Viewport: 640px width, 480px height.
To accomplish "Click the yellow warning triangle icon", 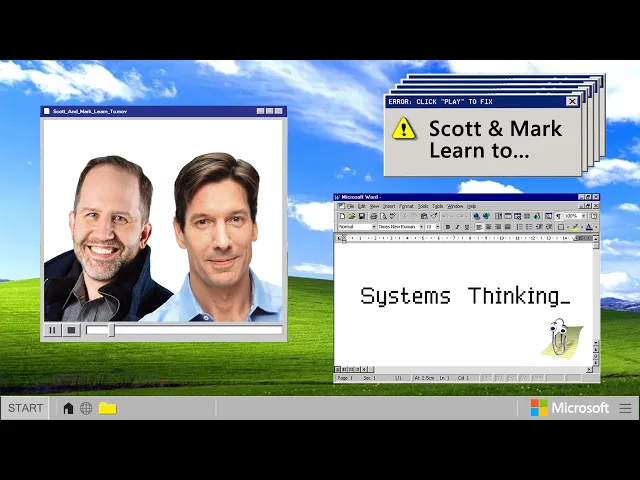I will click(x=404, y=129).
